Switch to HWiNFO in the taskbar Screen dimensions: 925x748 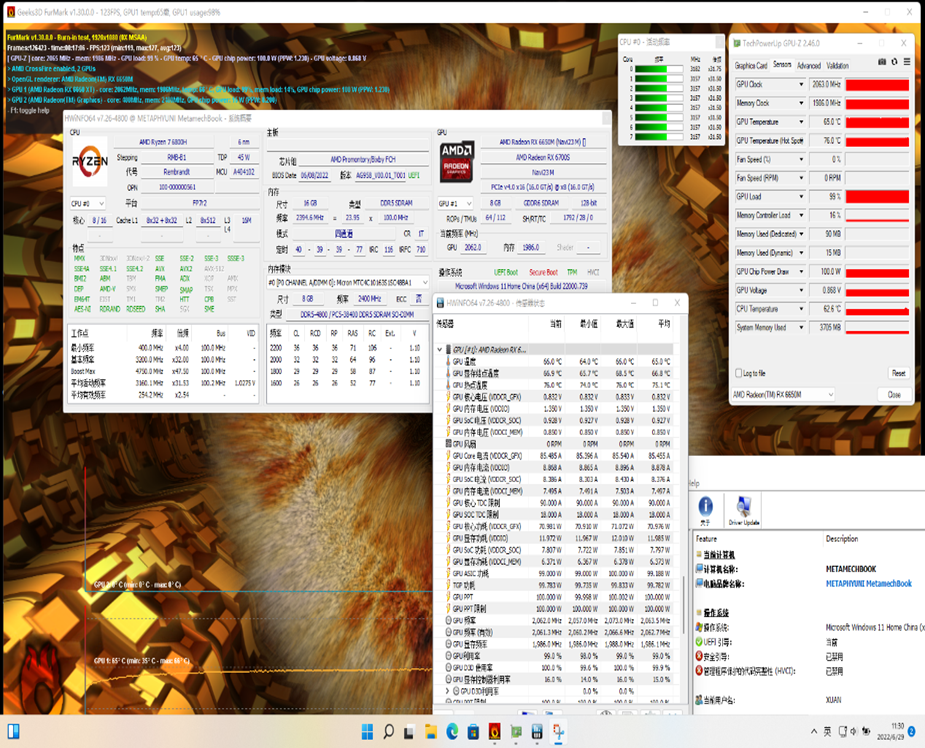point(537,732)
